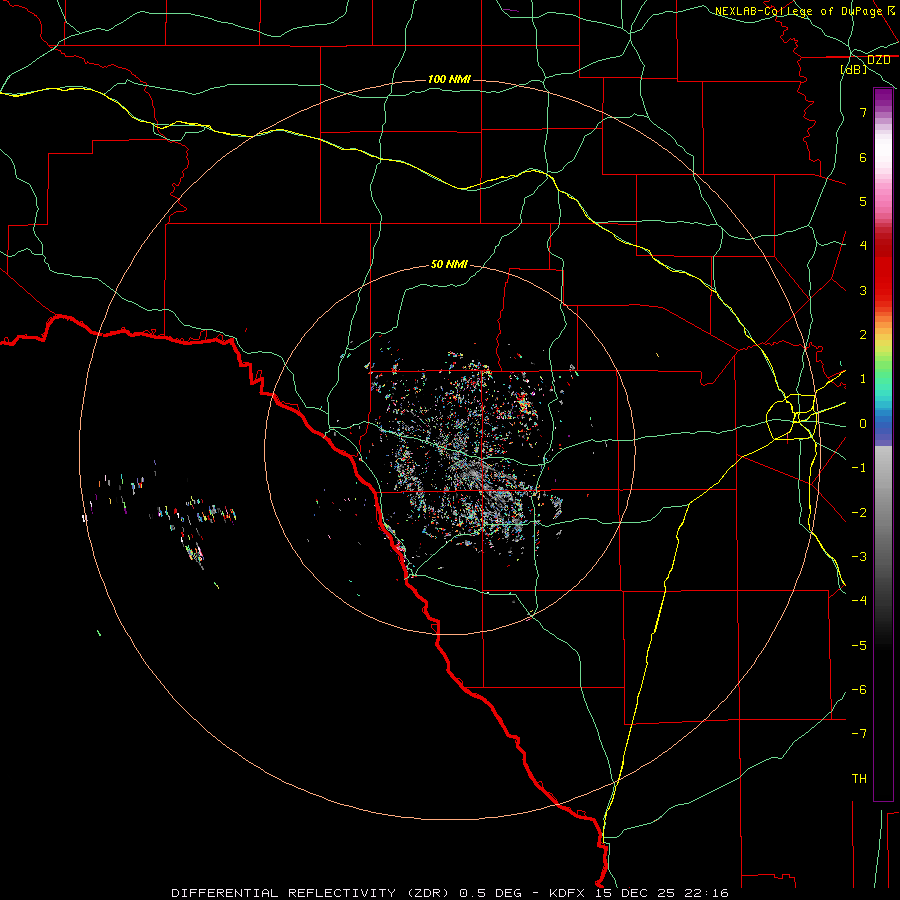Click the "-5" tick on the color scale
Image resolution: width=900 pixels, height=900 pixels.
(x=859, y=646)
